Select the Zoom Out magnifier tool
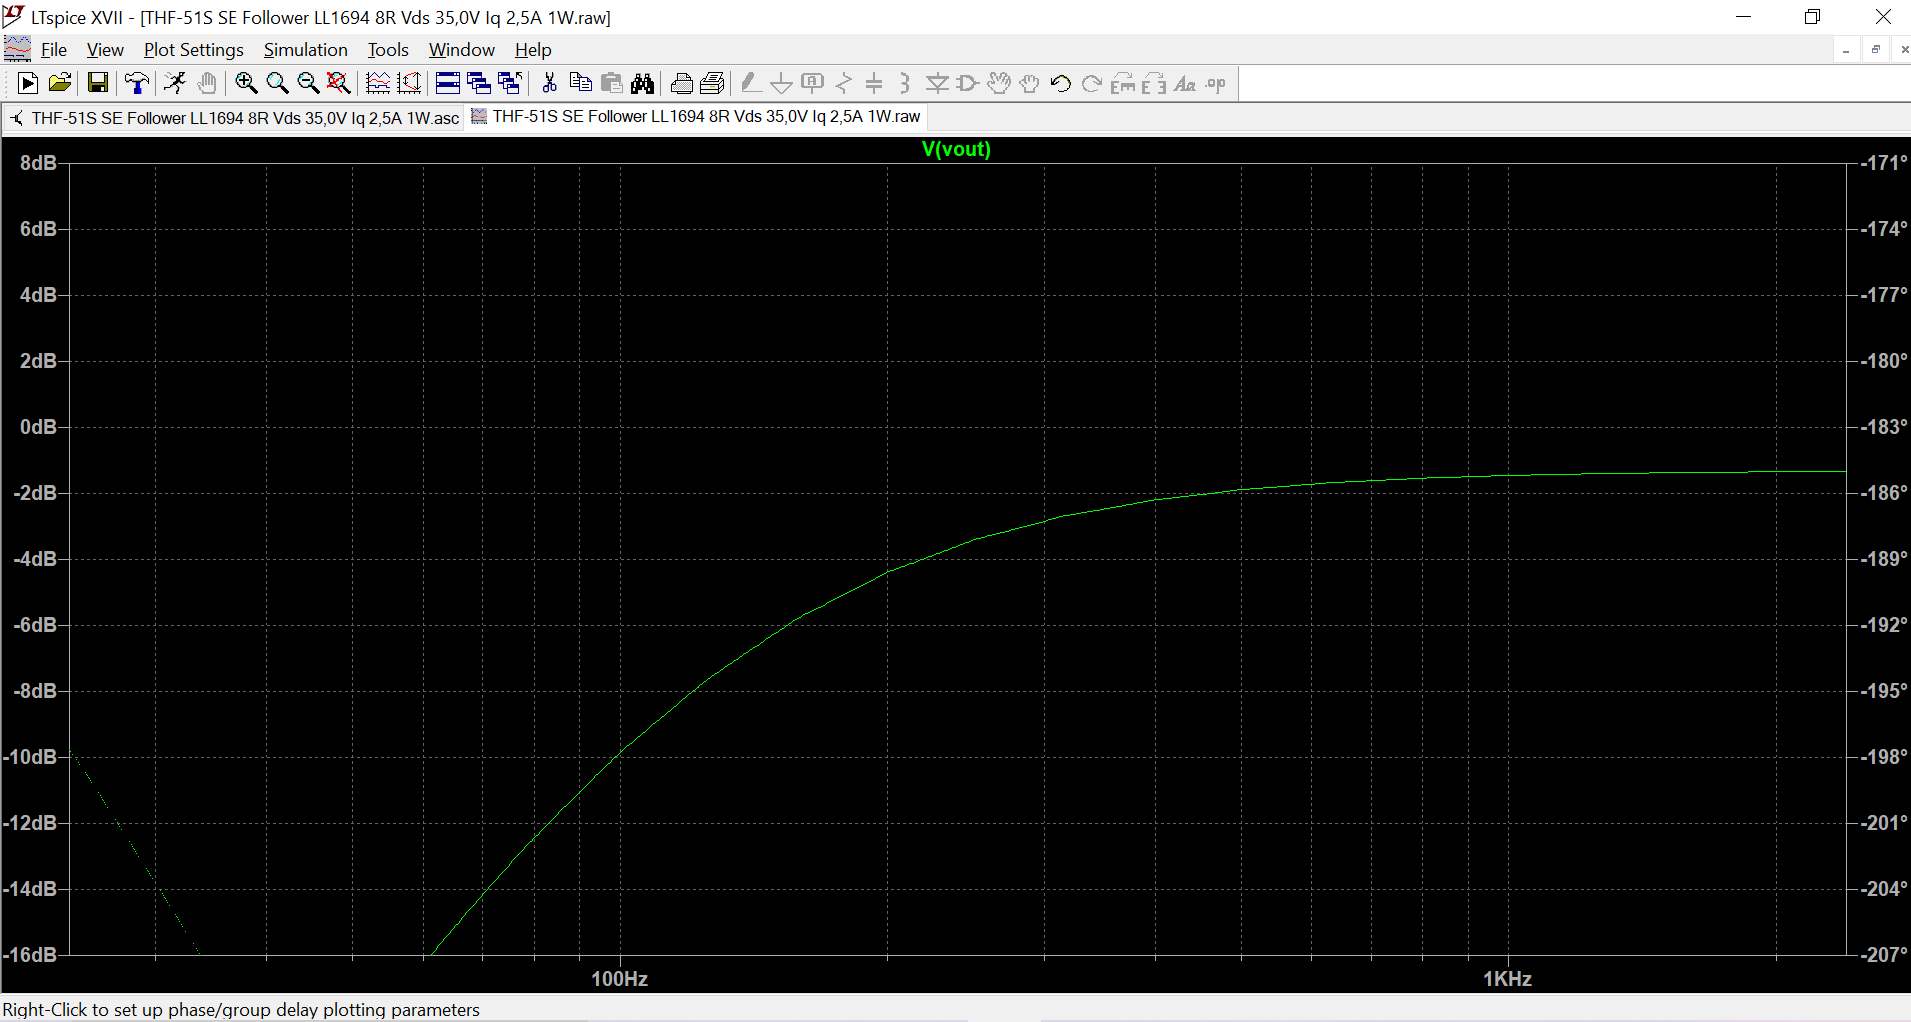1911x1022 pixels. click(308, 84)
